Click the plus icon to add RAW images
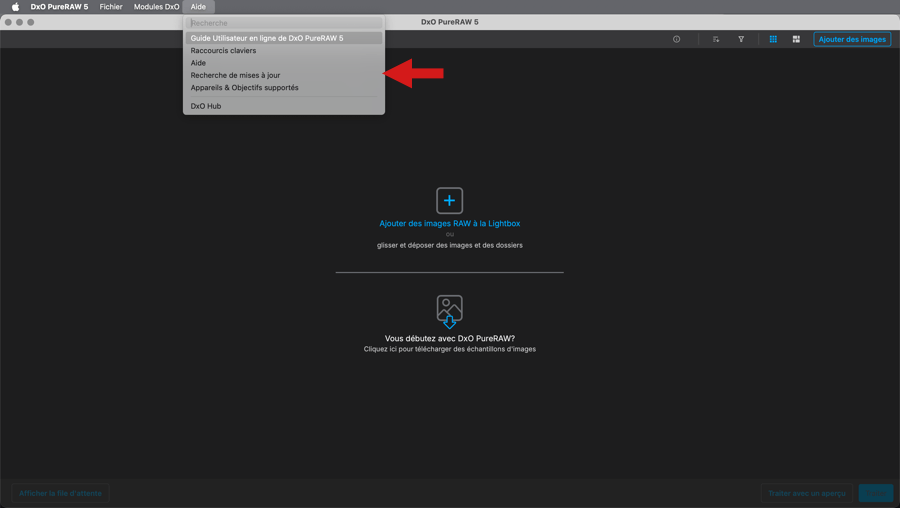 click(449, 200)
